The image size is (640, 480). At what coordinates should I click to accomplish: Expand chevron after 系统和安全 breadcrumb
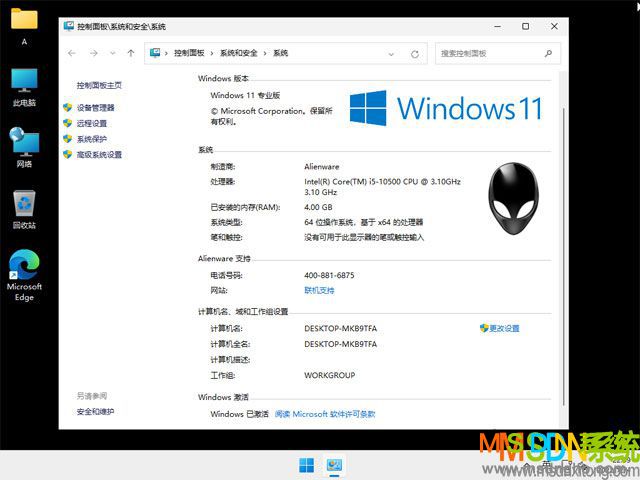tap(265, 53)
